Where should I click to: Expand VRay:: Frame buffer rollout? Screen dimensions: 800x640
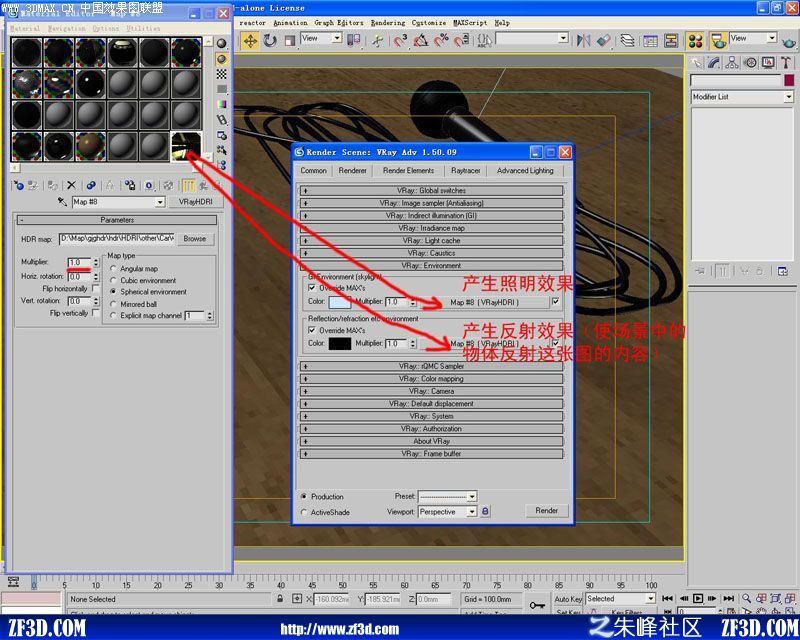tap(432, 454)
